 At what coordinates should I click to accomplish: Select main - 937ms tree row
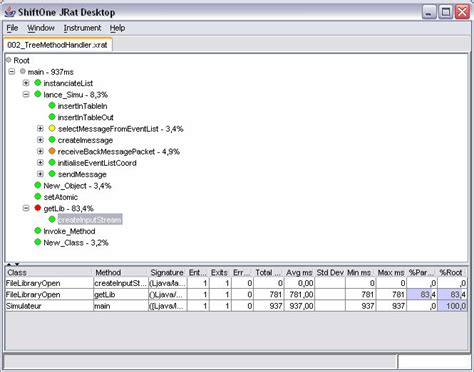[50, 72]
